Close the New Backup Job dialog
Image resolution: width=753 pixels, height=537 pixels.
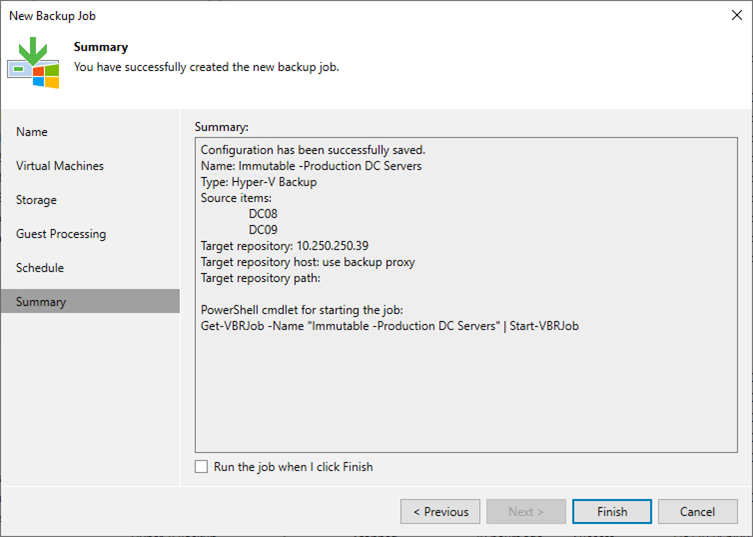coord(737,15)
